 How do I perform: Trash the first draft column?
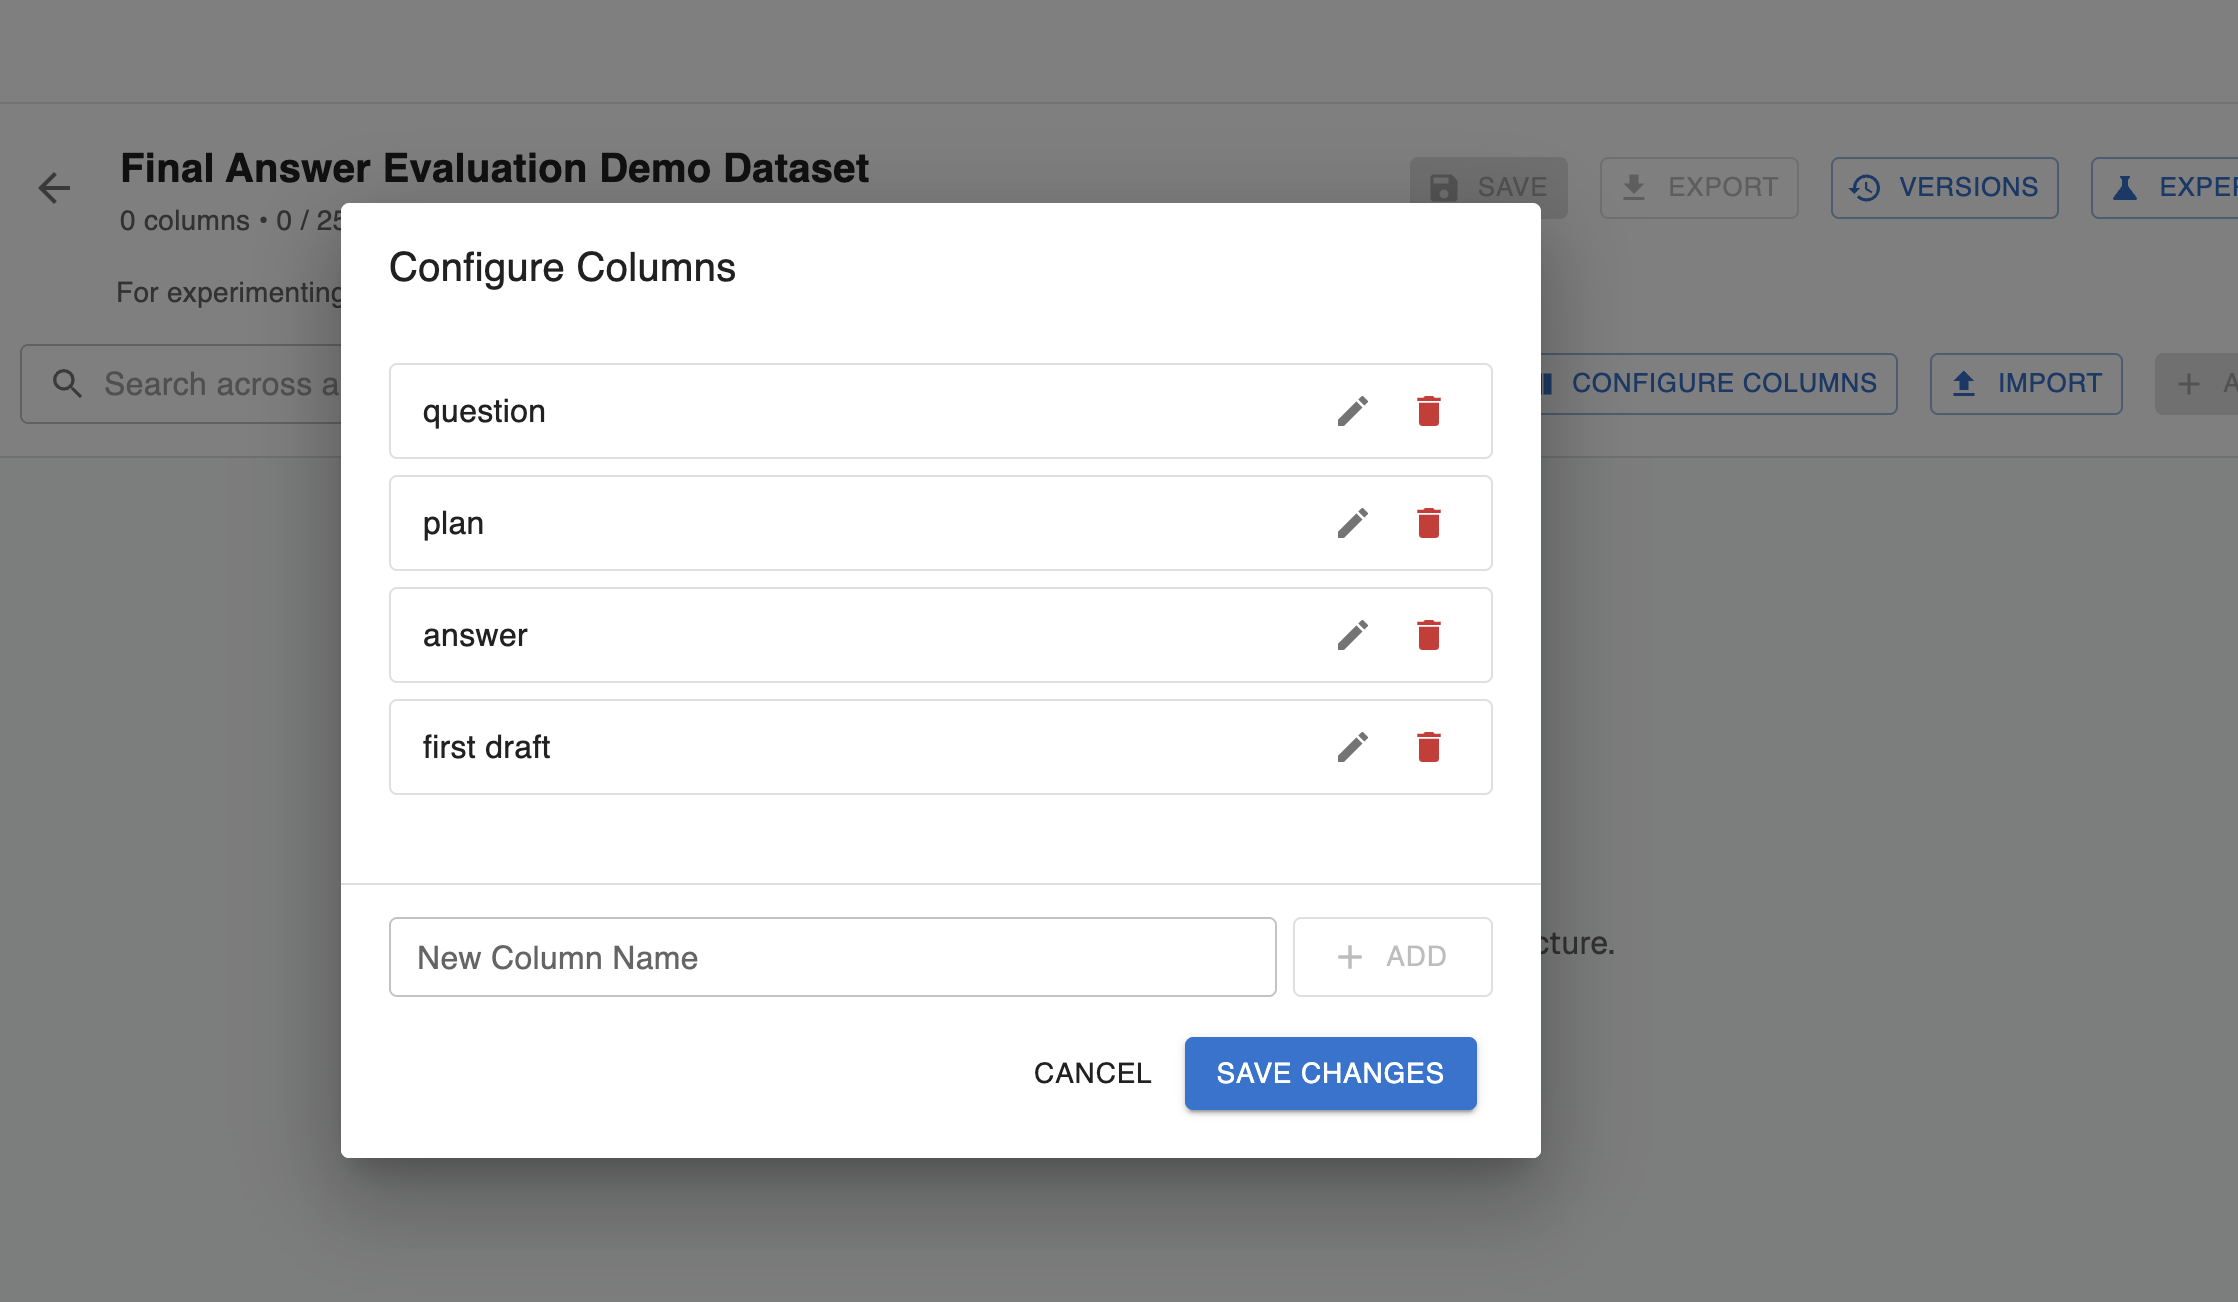(1428, 747)
